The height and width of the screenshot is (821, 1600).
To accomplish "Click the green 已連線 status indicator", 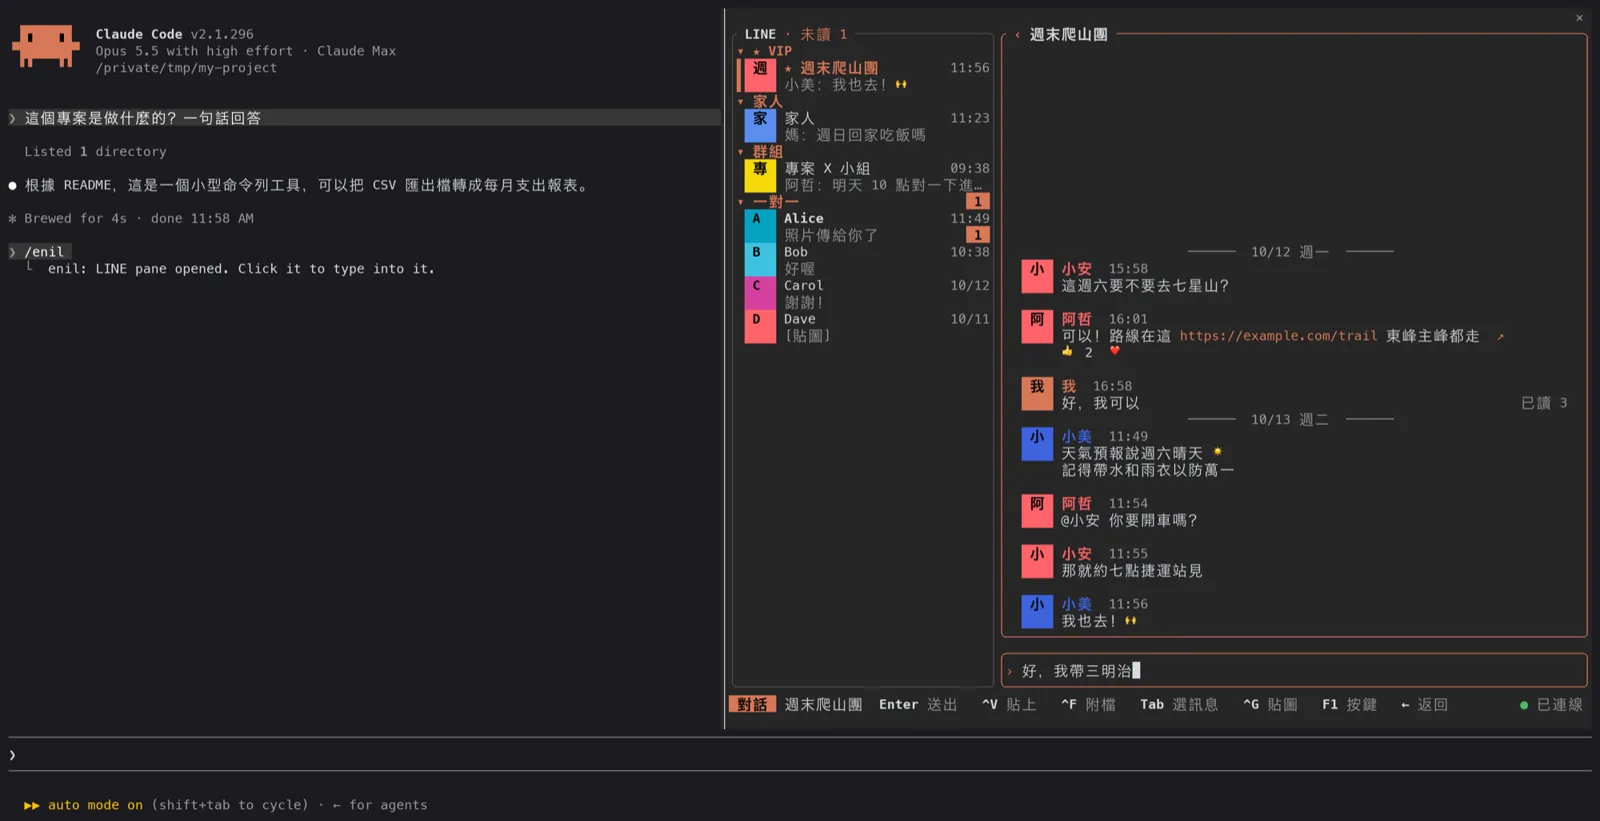I will coord(1551,705).
